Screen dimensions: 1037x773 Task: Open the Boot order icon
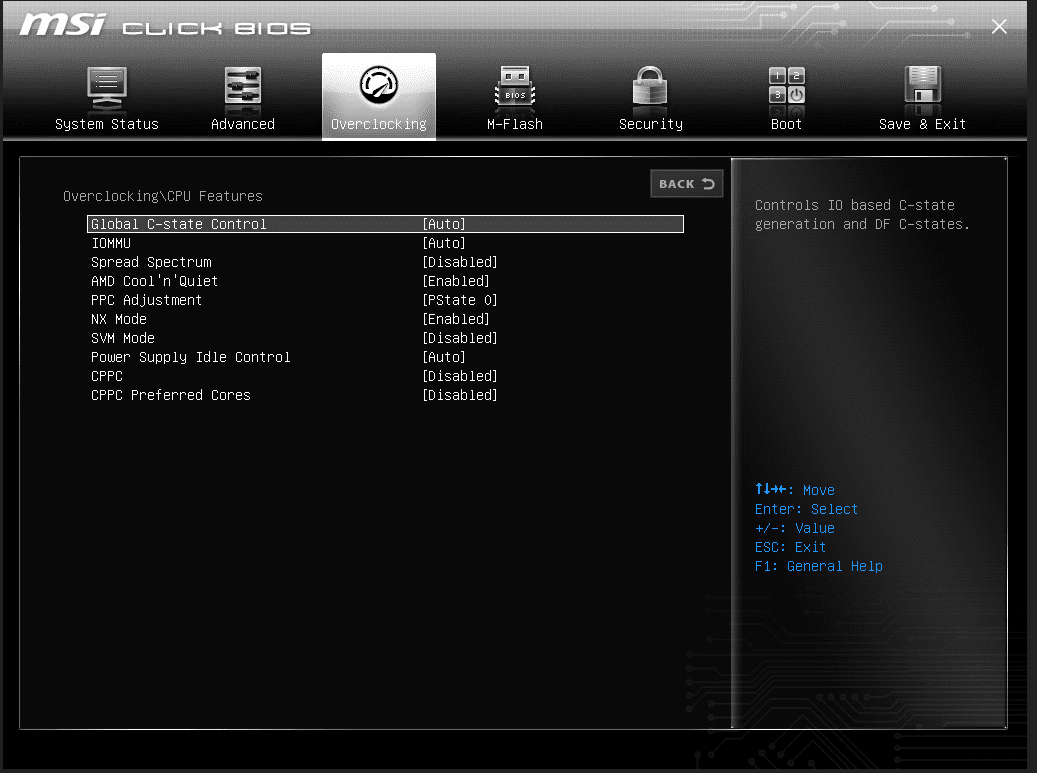pos(786,86)
